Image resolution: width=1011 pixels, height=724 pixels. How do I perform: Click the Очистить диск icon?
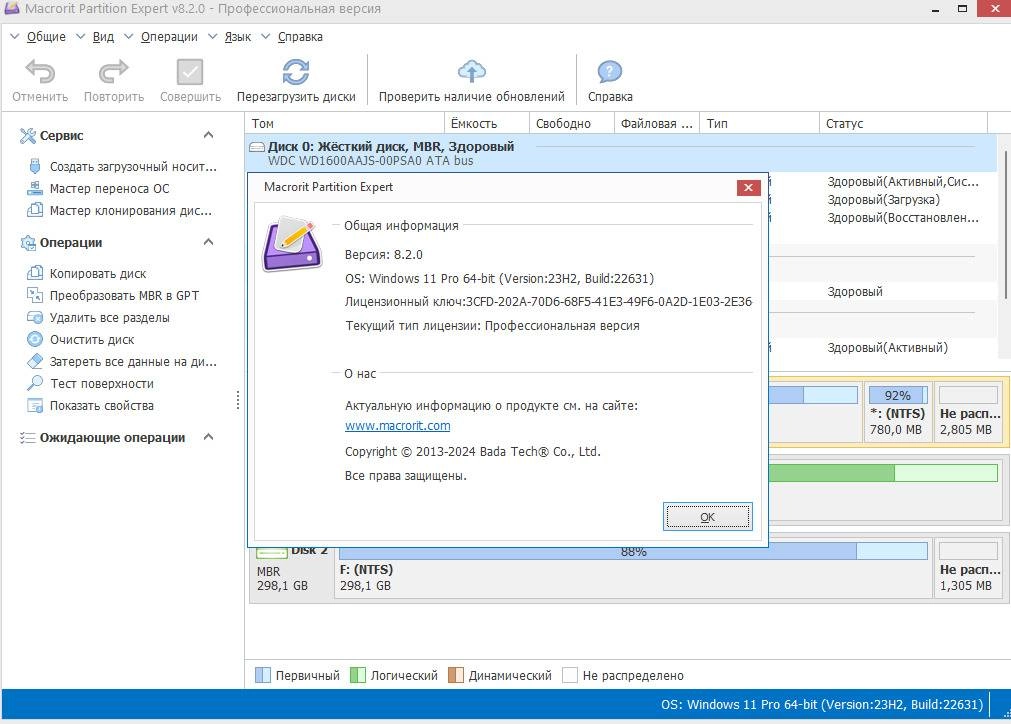35,339
